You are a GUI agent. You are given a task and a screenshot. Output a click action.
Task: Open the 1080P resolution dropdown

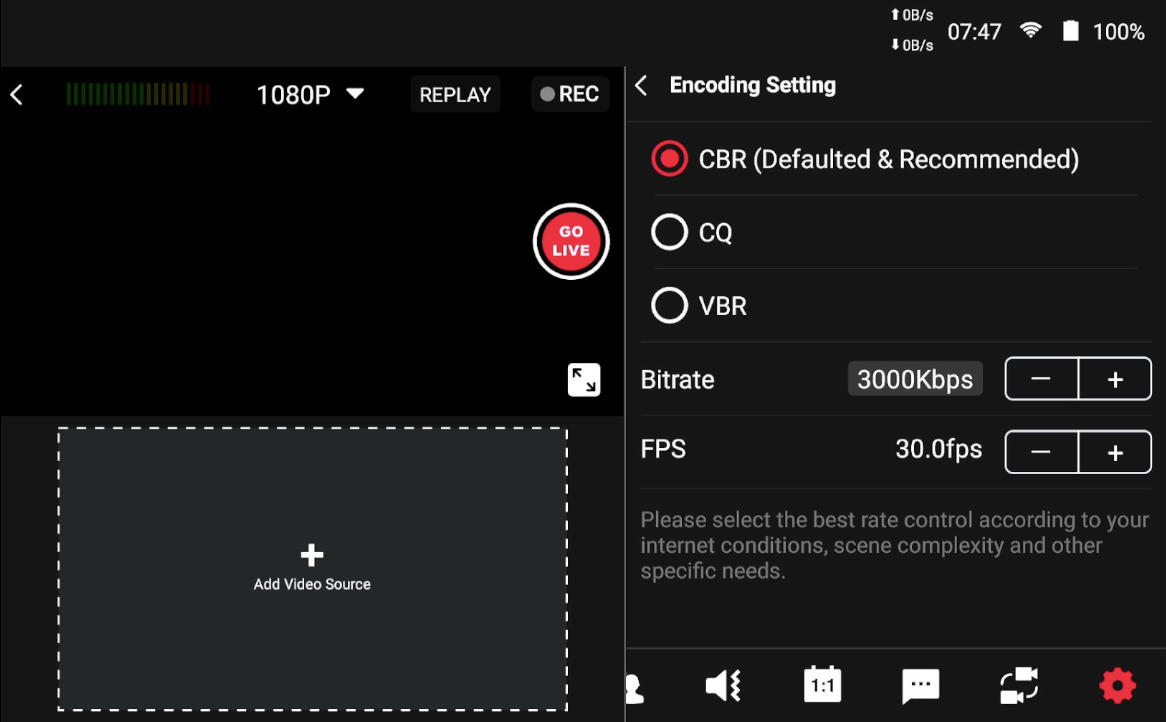click(x=310, y=94)
